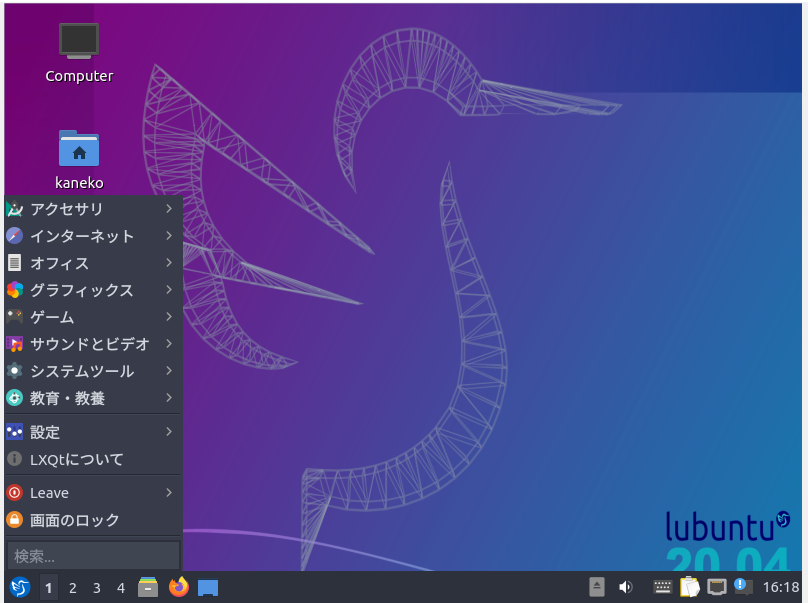This screenshot has height=603, width=808.
Task: Focus the 検索... menu search field
Action: (x=93, y=556)
